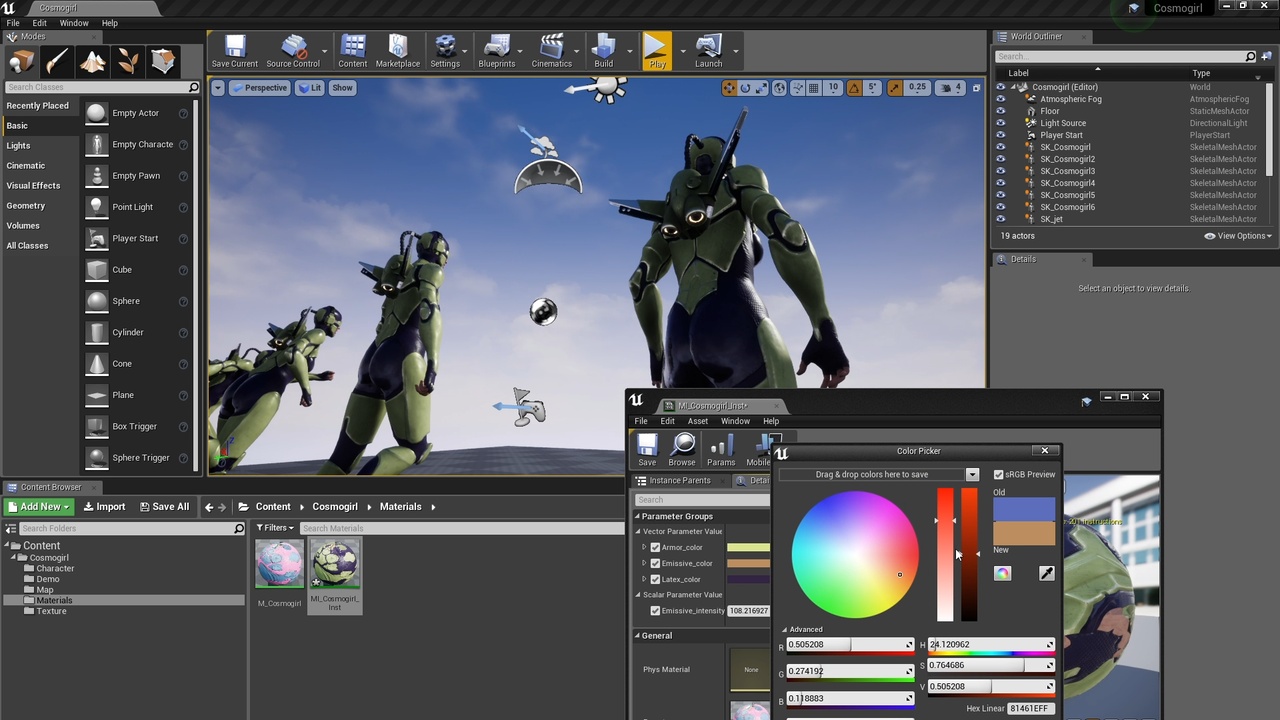Select the rotate gizmo tool in viewport
This screenshot has width=1280, height=720.
(745, 88)
